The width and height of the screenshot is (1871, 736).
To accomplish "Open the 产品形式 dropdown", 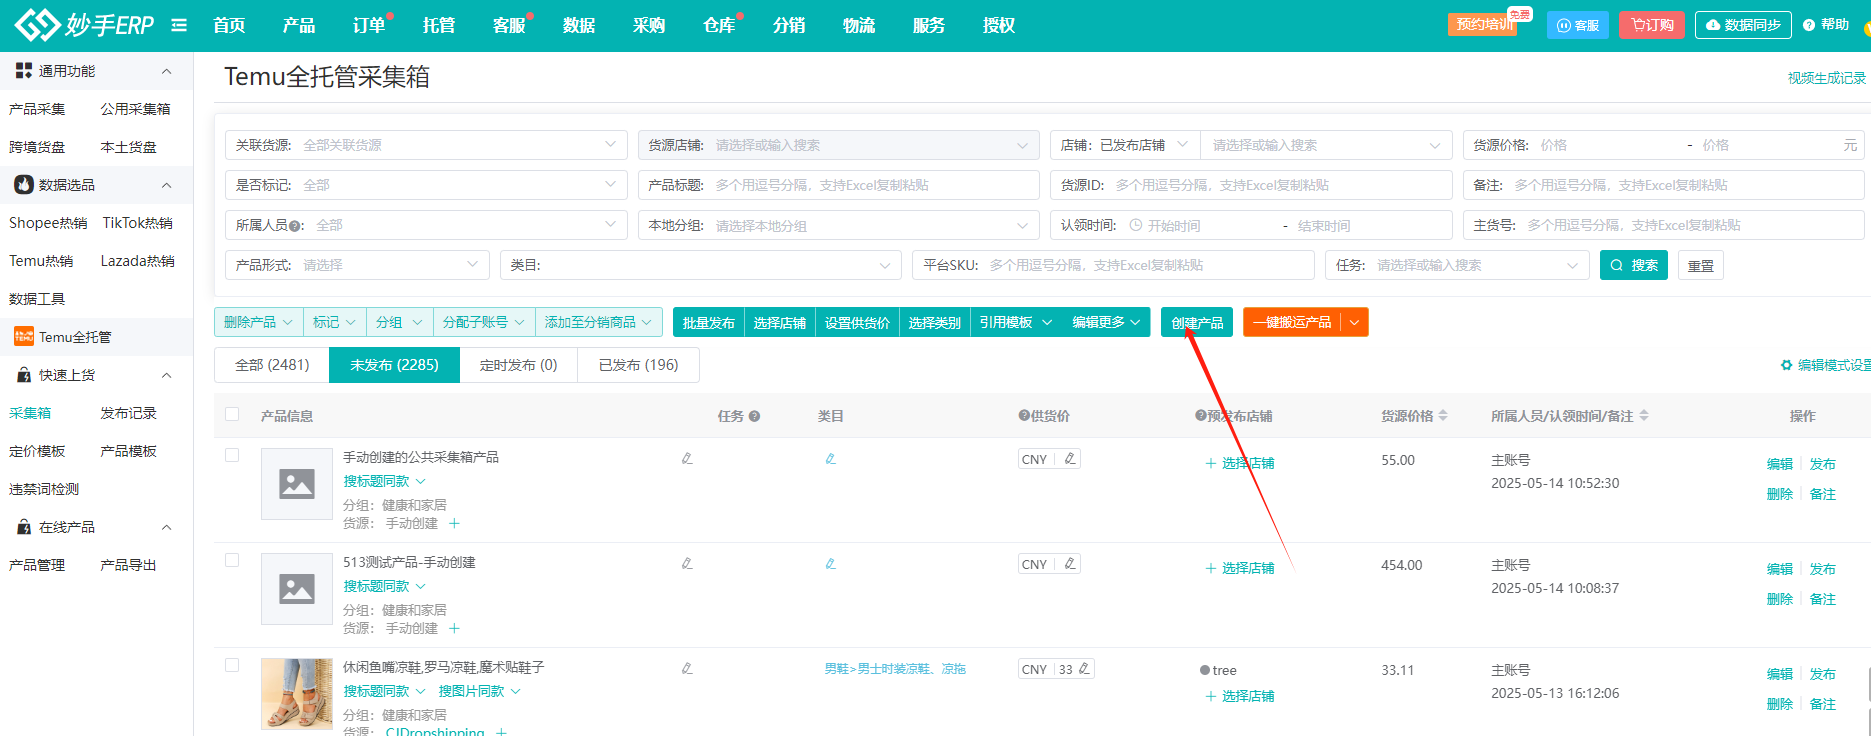I will [x=357, y=265].
